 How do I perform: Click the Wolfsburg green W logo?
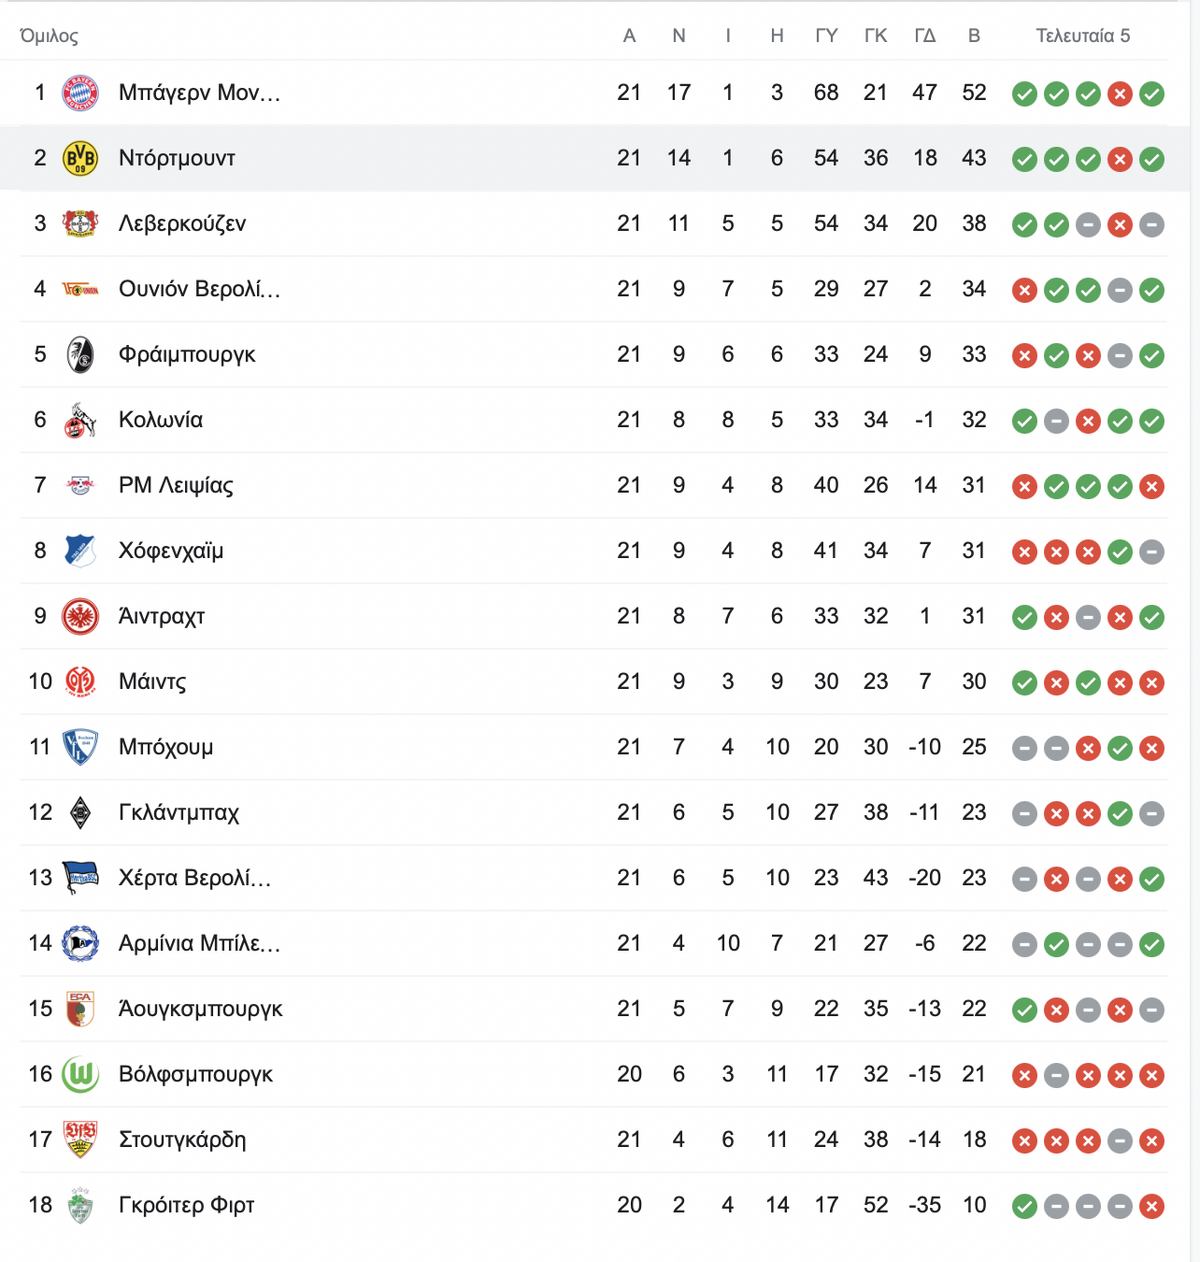point(80,1075)
